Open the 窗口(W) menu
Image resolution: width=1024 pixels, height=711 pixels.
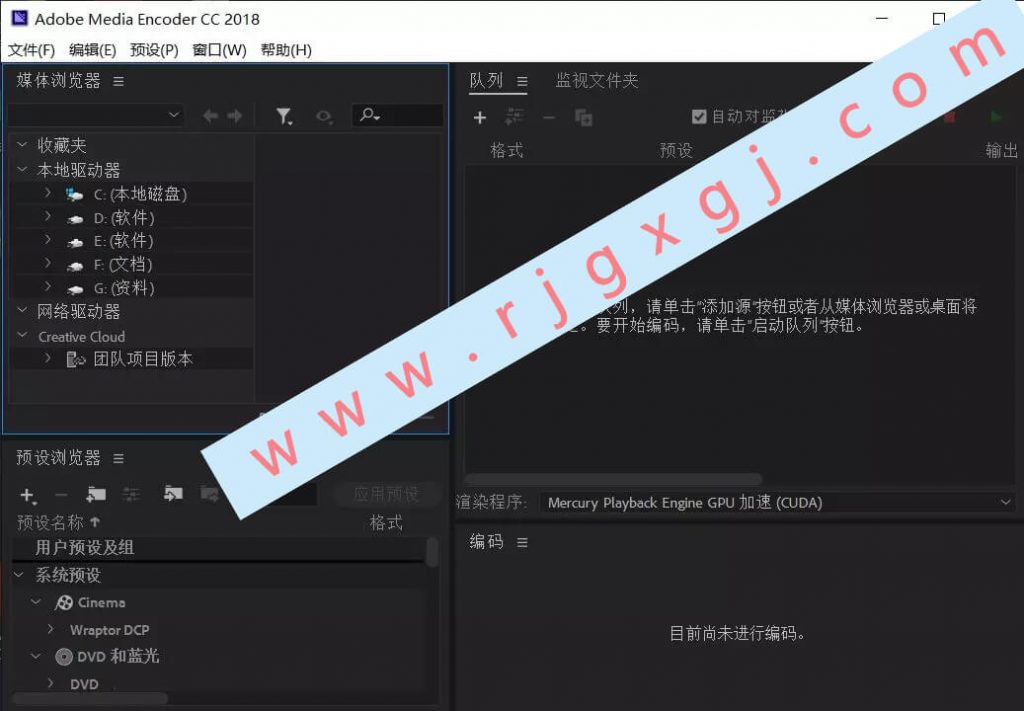[219, 50]
